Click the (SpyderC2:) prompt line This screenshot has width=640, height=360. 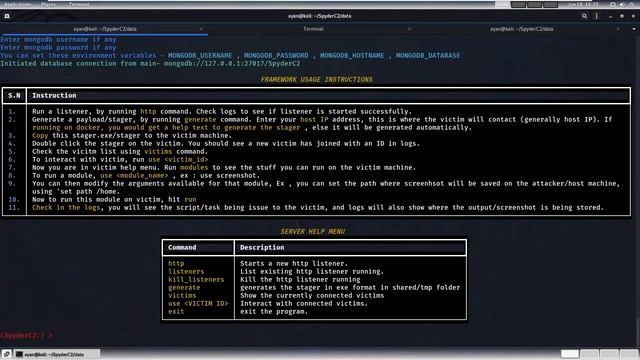pyautogui.click(x=27, y=335)
